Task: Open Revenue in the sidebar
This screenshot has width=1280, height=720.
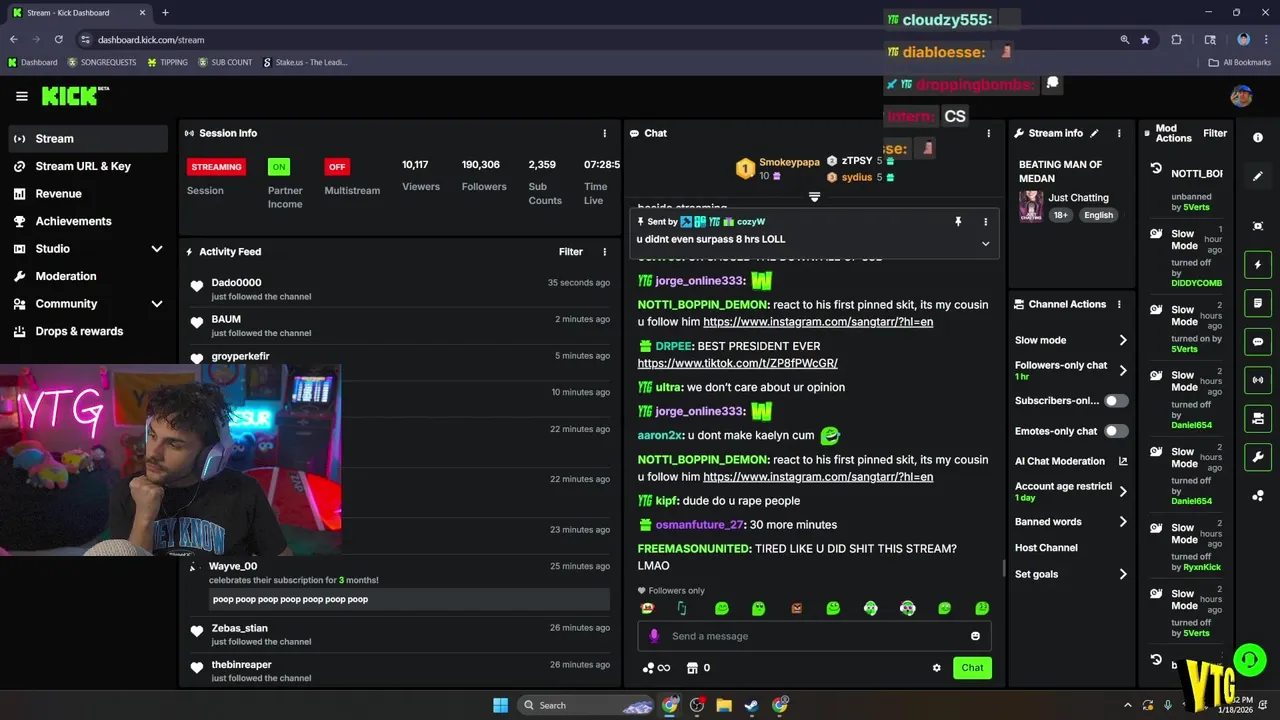Action: click(x=87, y=194)
